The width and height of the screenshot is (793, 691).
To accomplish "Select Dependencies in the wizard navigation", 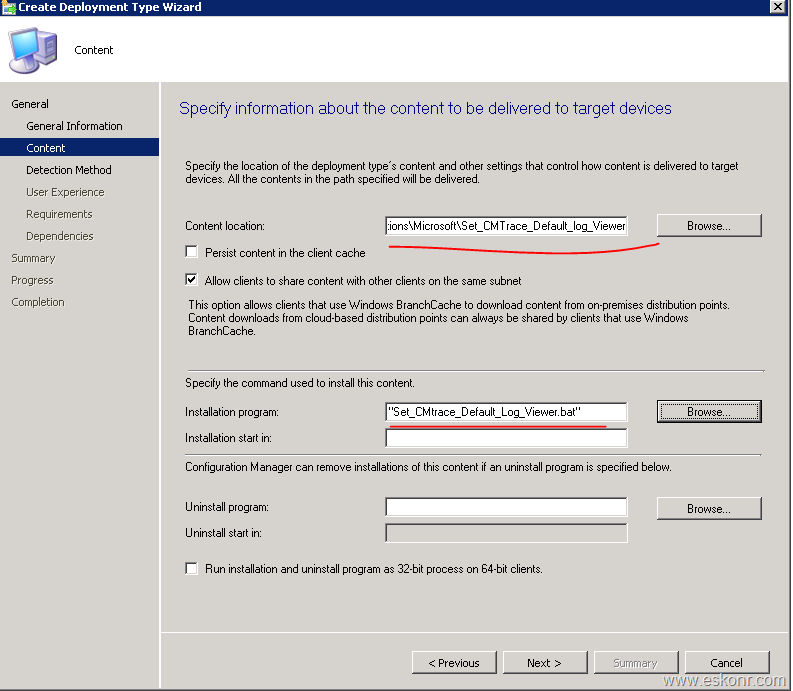I will [x=60, y=236].
